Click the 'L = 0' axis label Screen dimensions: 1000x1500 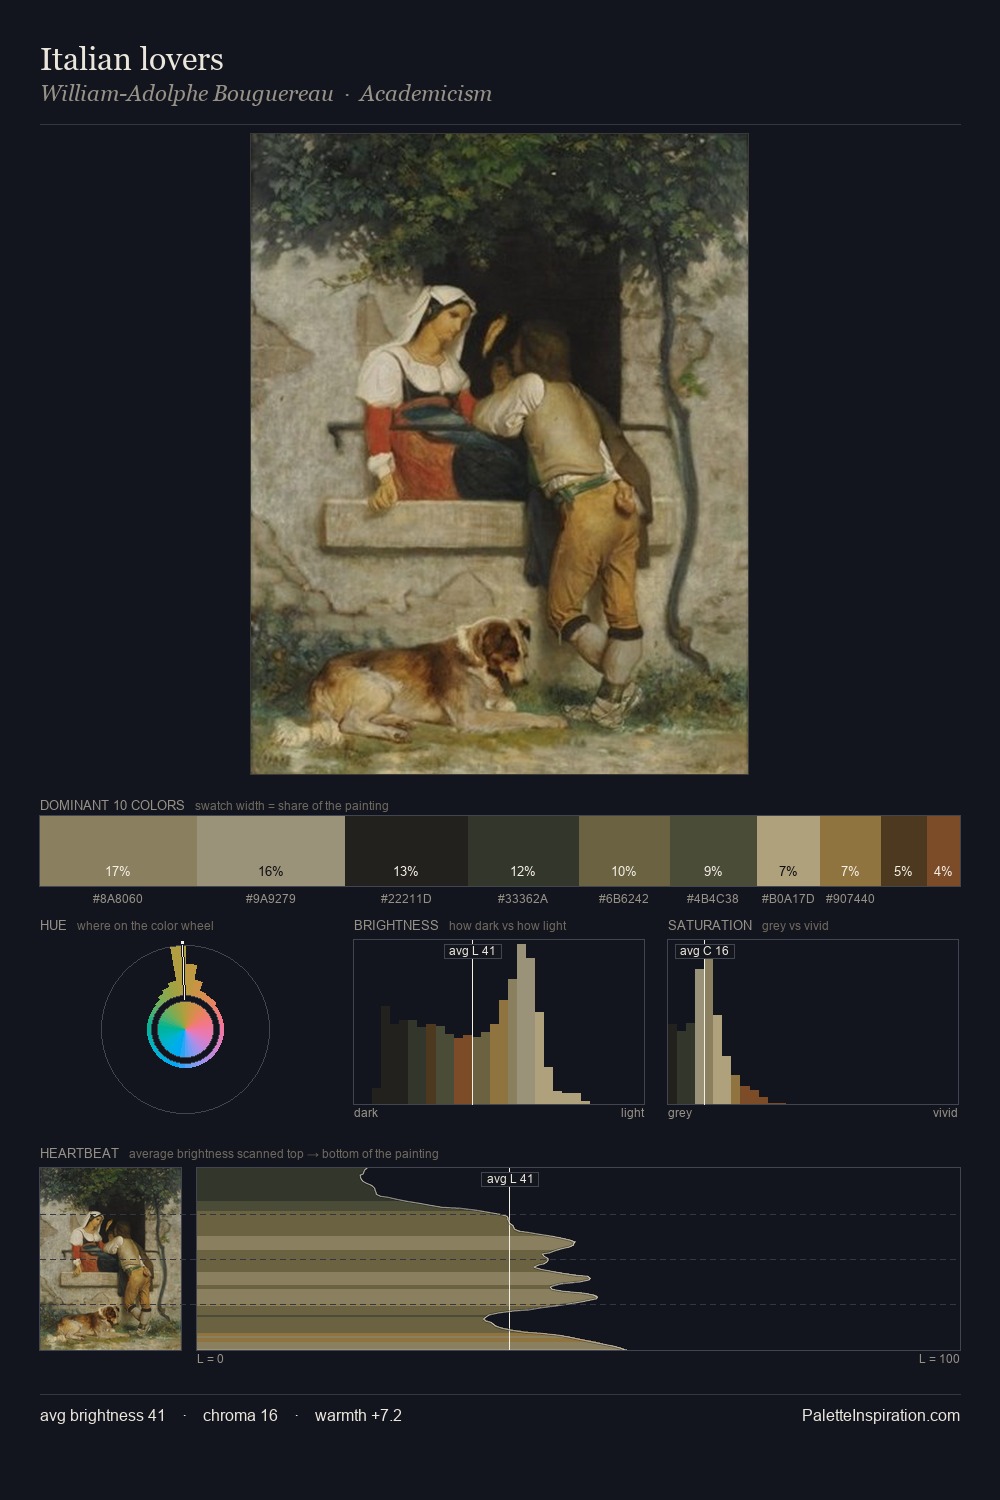pos(210,1359)
